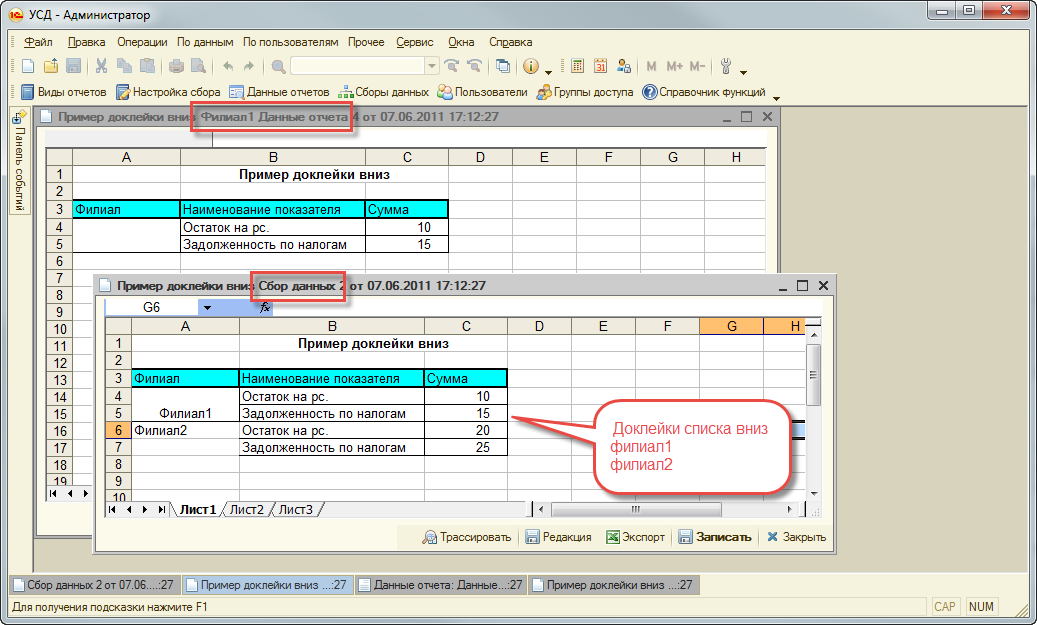Expand the cell name box dropdown showing G6
This screenshot has height=625, width=1037.
[x=207, y=307]
